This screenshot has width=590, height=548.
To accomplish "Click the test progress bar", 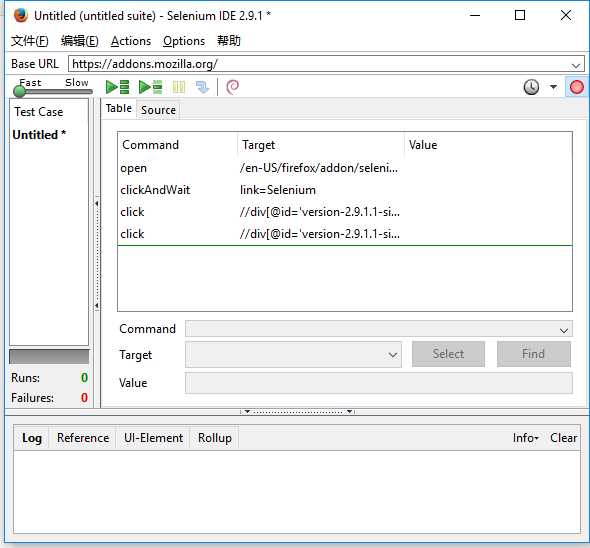I will [49, 356].
